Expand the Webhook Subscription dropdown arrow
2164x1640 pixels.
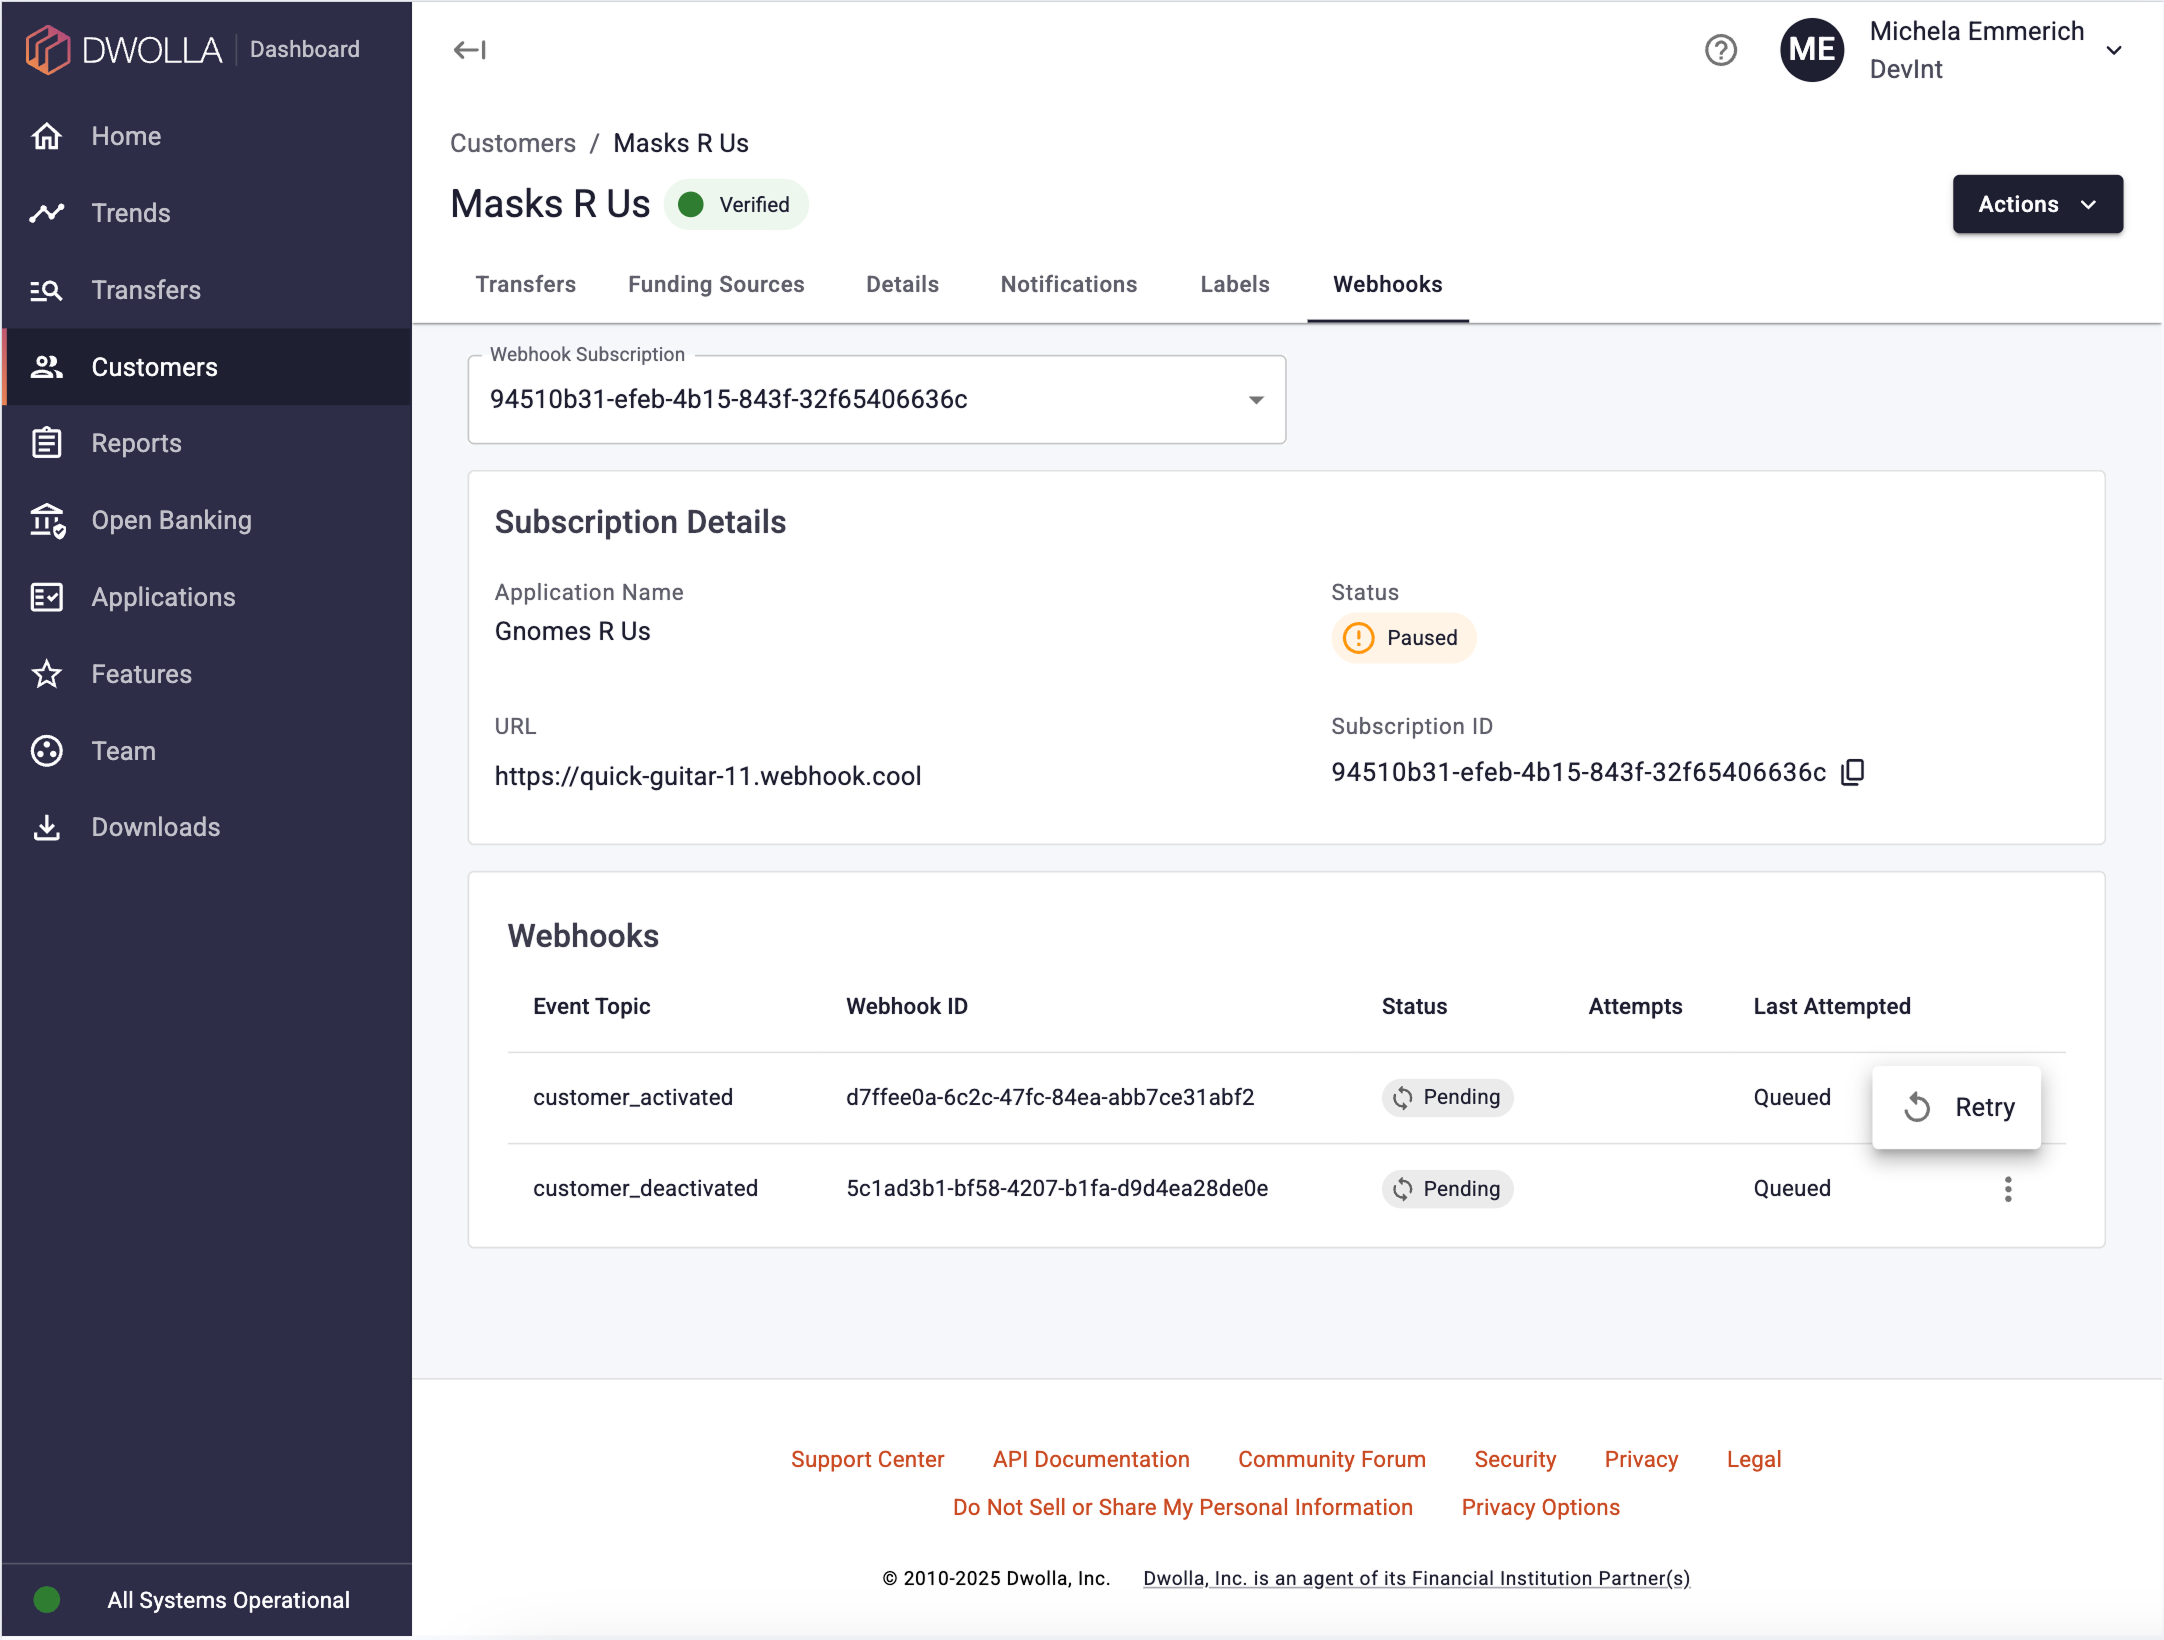1256,400
